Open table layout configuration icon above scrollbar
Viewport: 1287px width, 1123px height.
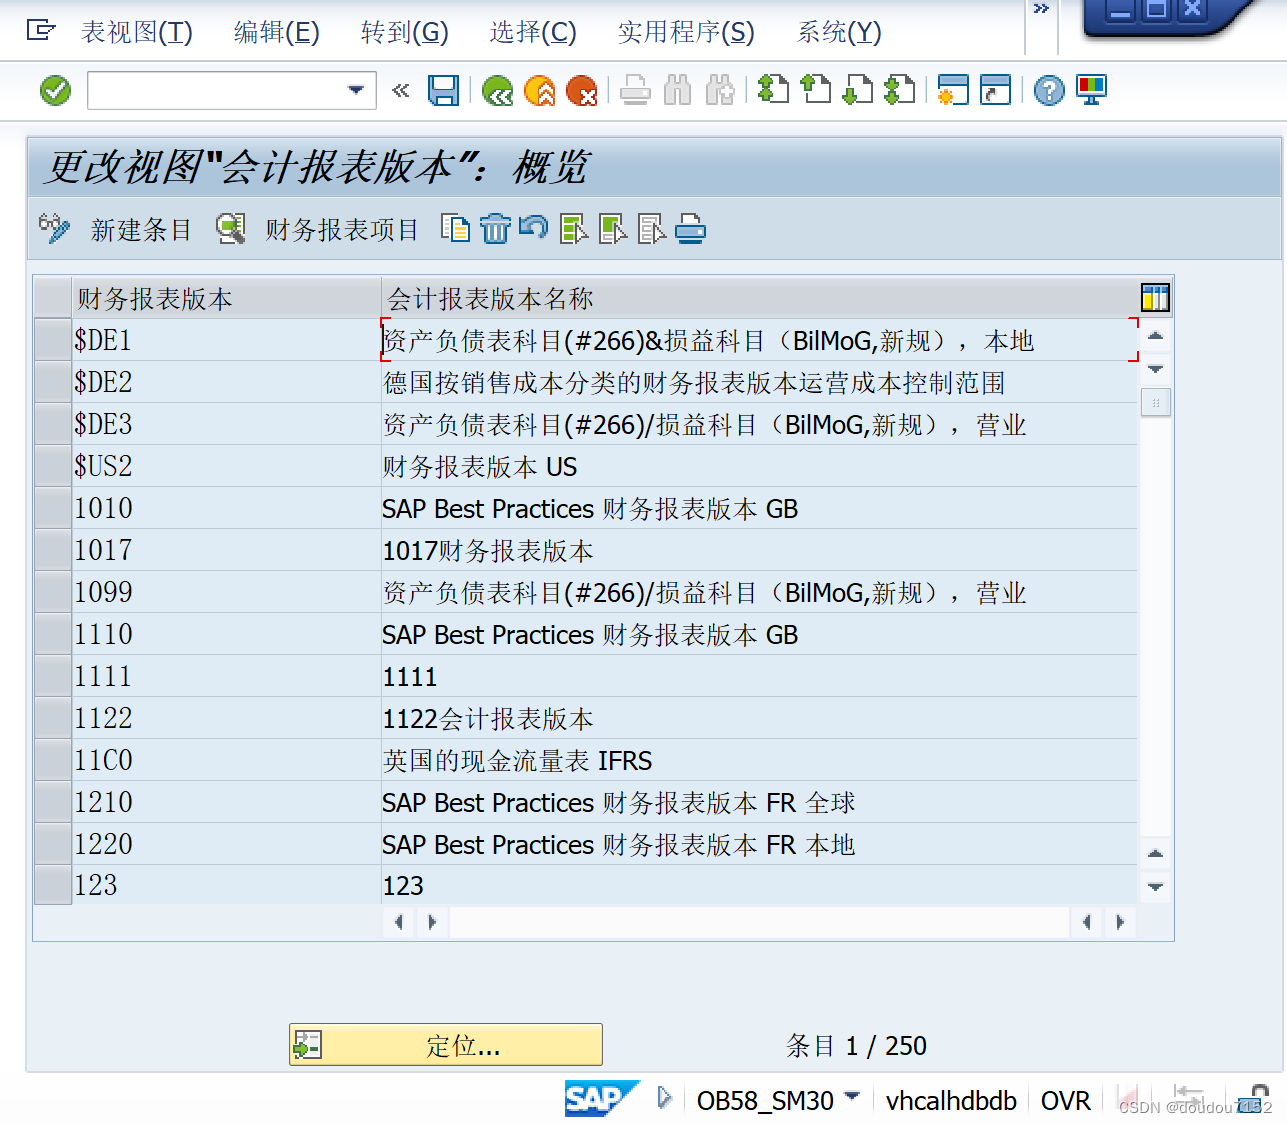tap(1155, 297)
